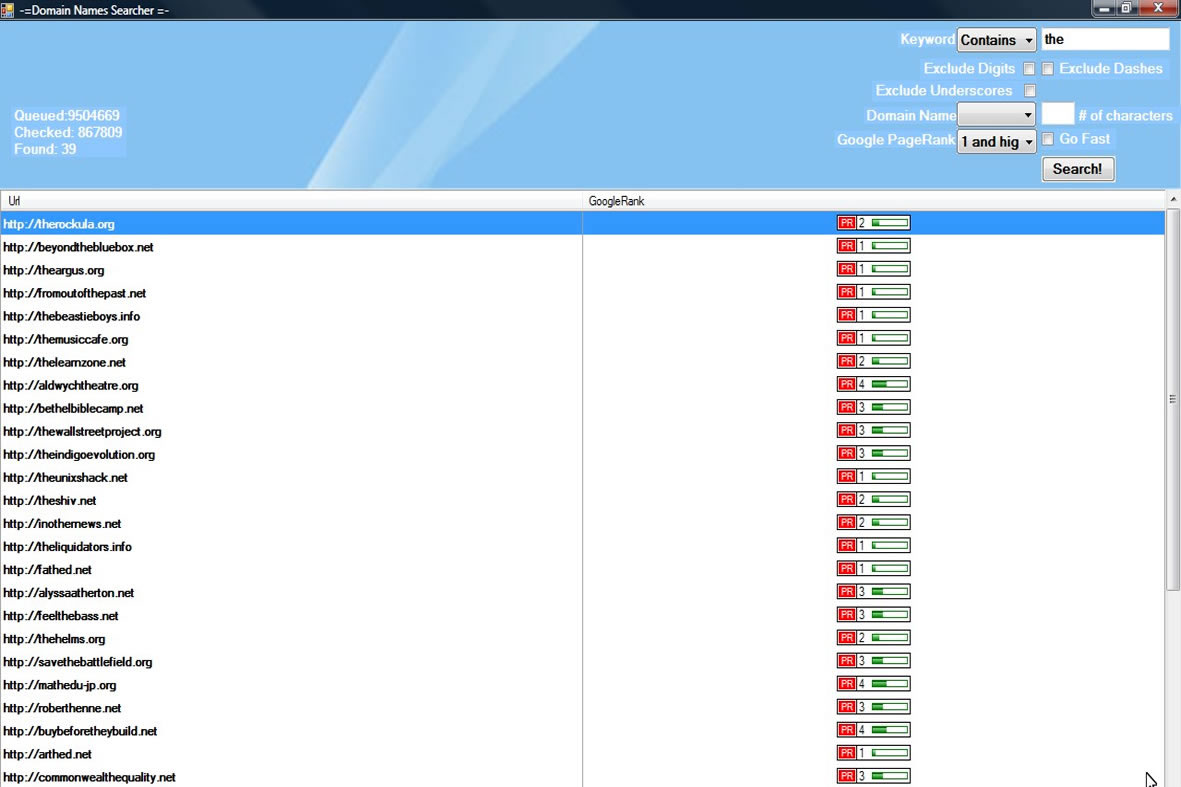The width and height of the screenshot is (1181, 787).
Task: Click the PageRank badge for thewallstreetproject.org
Action: [874, 430]
